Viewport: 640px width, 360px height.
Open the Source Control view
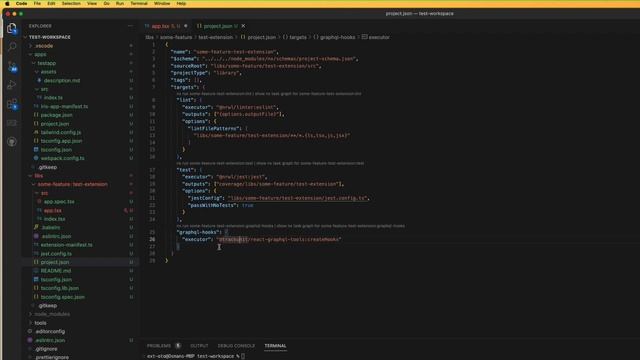click(x=12, y=67)
